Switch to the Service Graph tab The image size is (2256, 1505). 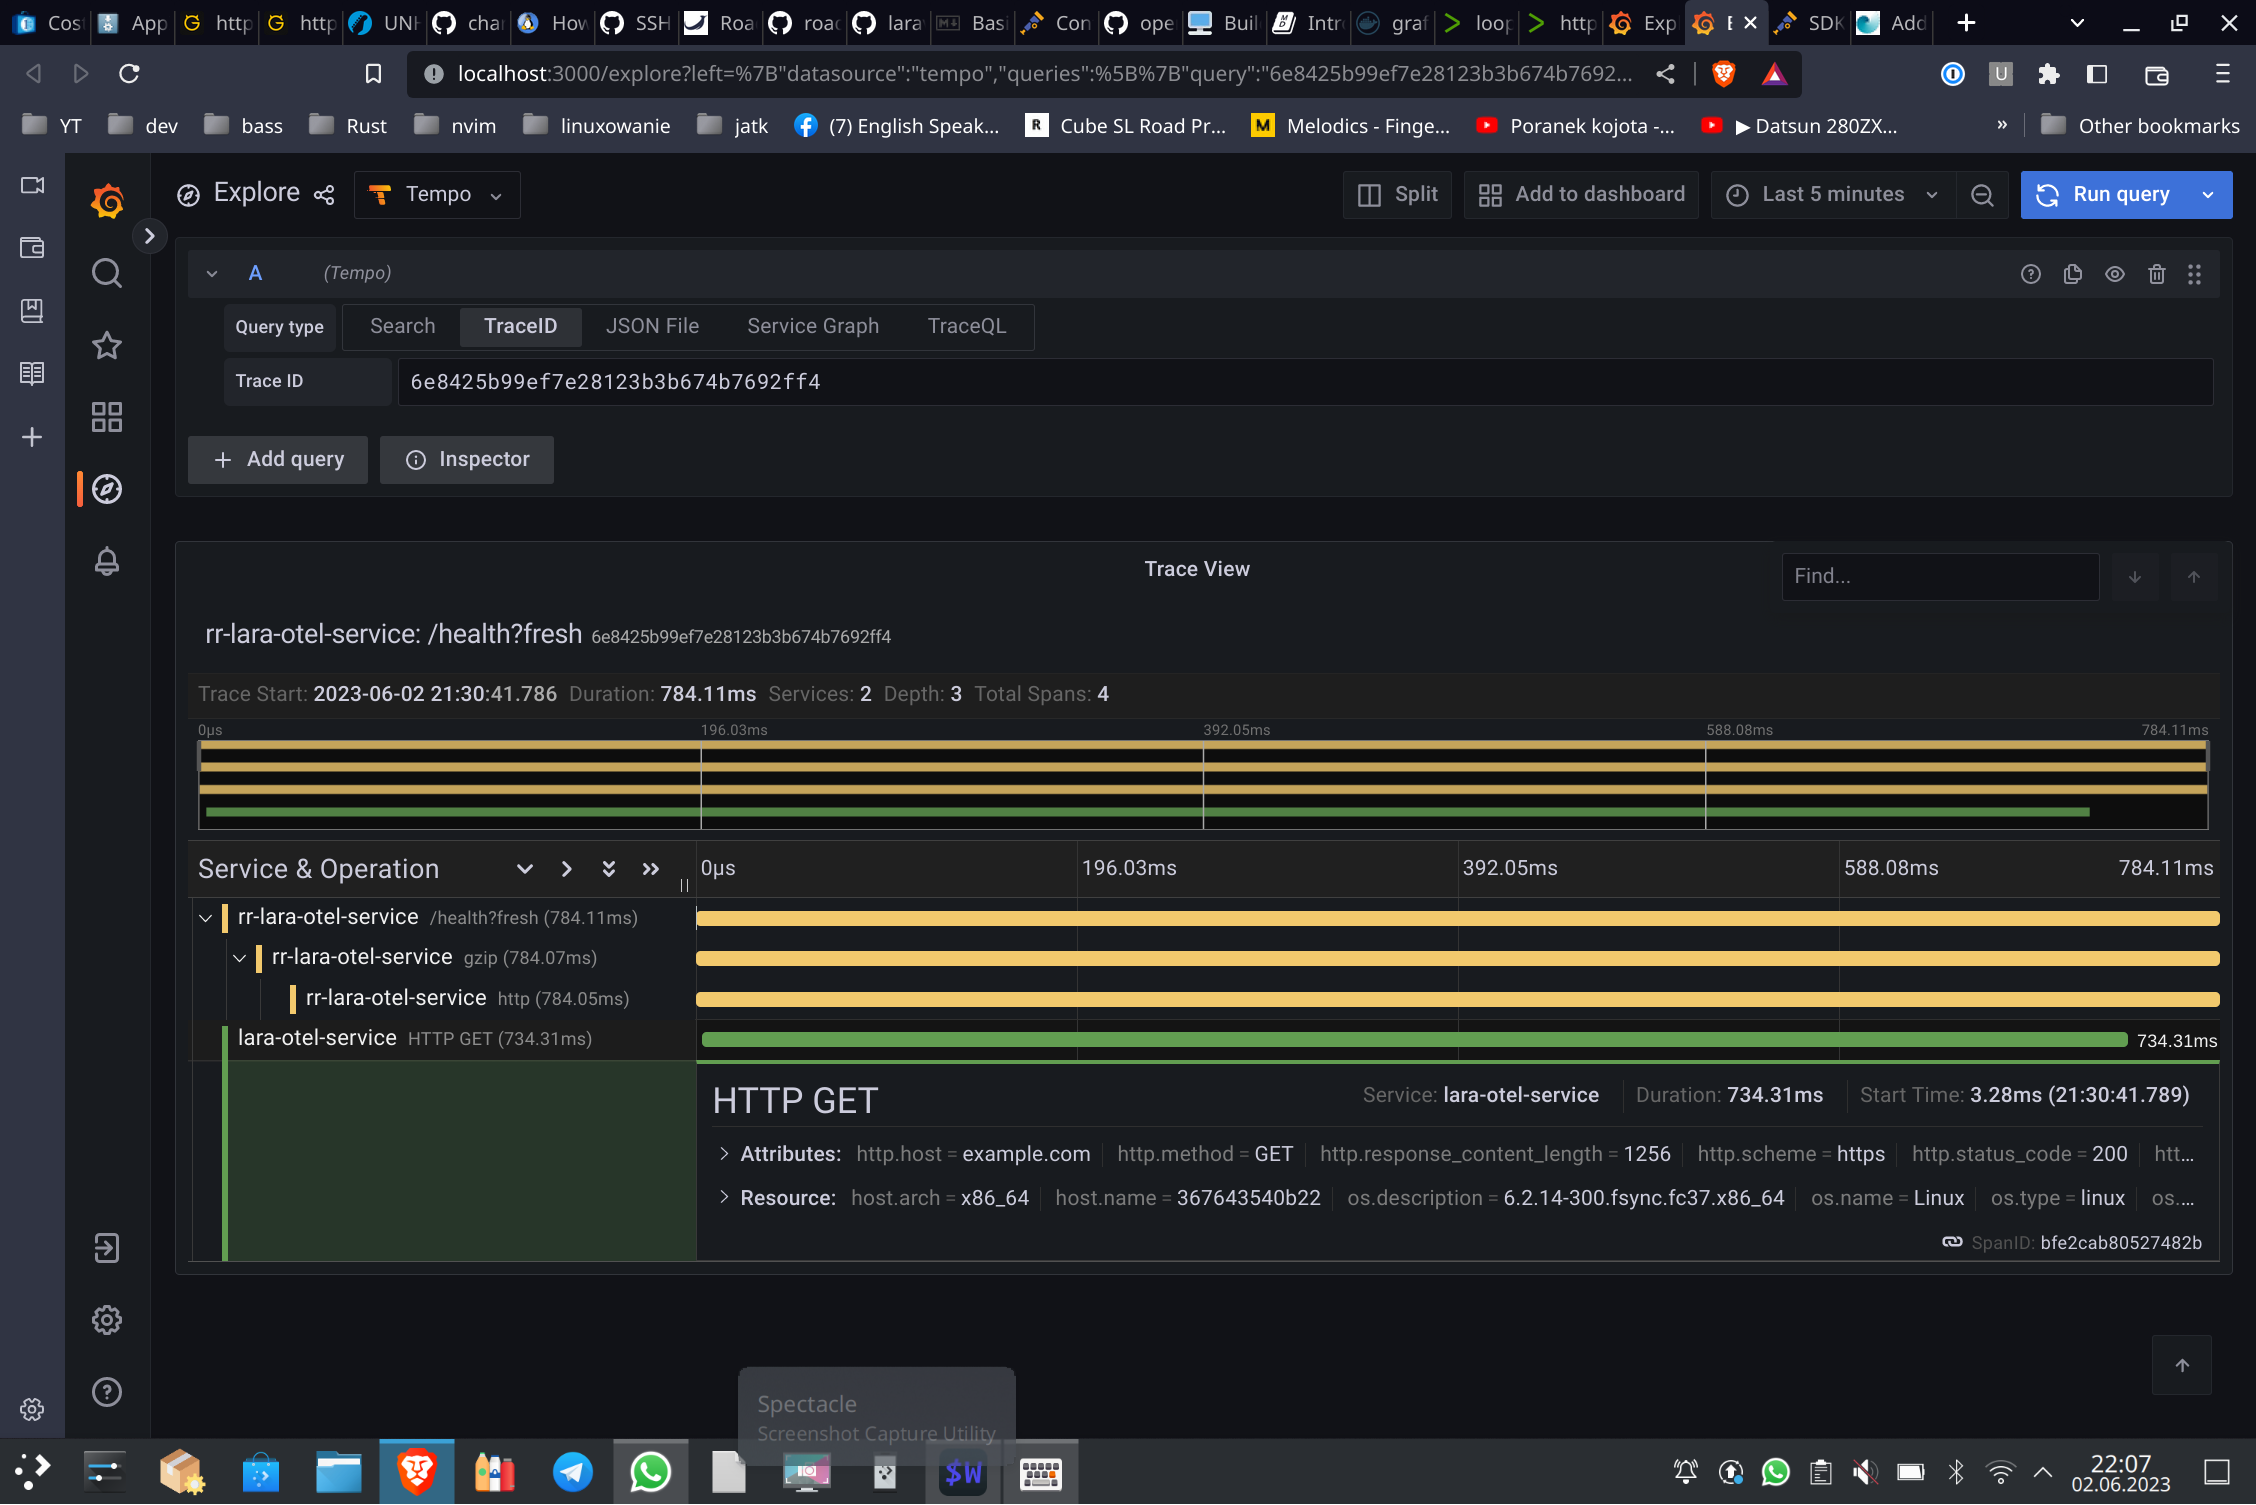coord(813,326)
